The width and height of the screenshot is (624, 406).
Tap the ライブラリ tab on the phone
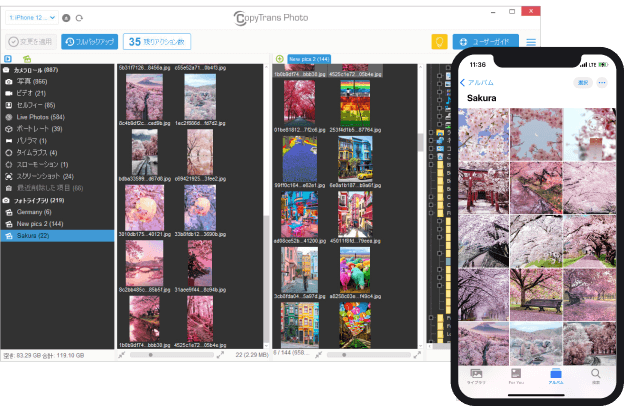tap(476, 376)
